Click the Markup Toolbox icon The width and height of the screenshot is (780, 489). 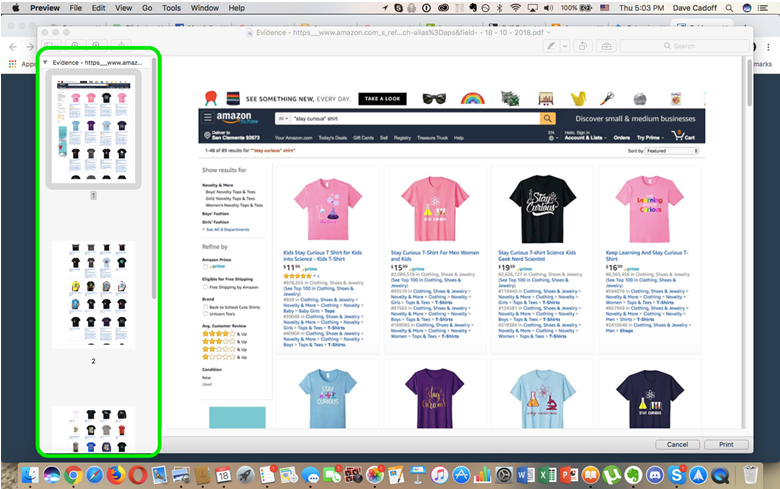(x=606, y=46)
